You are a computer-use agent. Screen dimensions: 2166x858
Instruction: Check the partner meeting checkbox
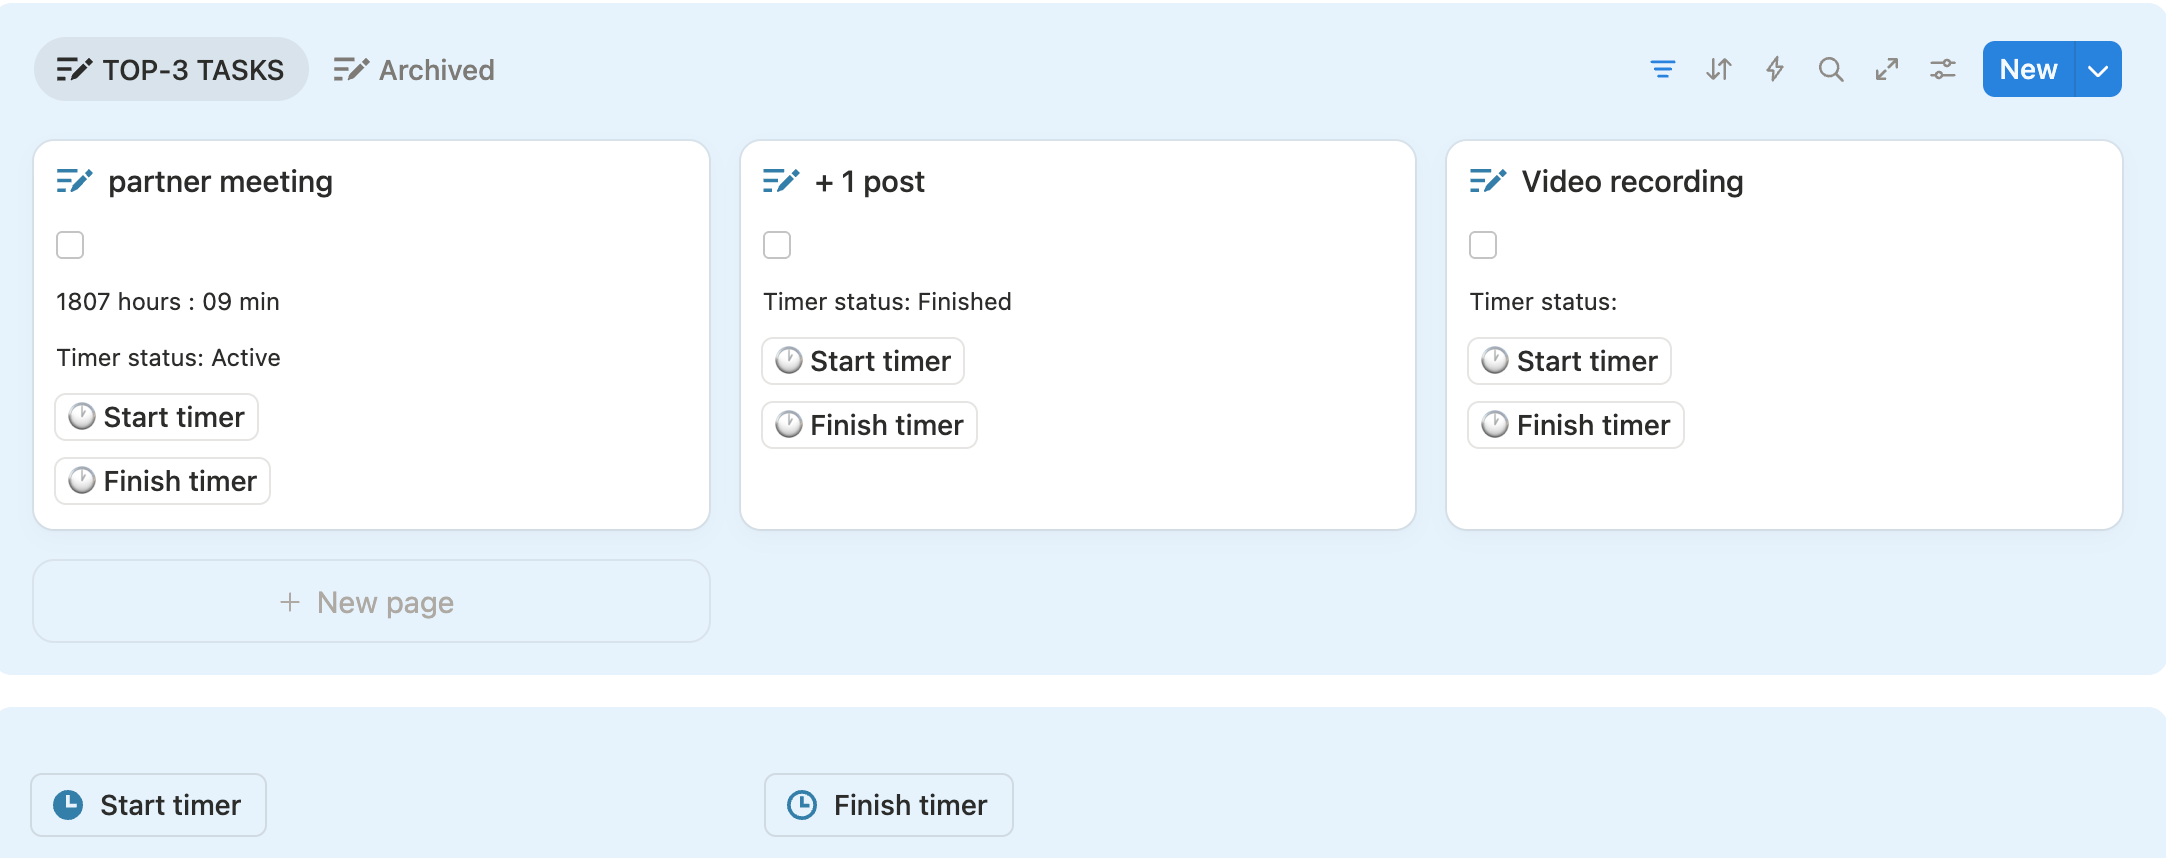70,245
